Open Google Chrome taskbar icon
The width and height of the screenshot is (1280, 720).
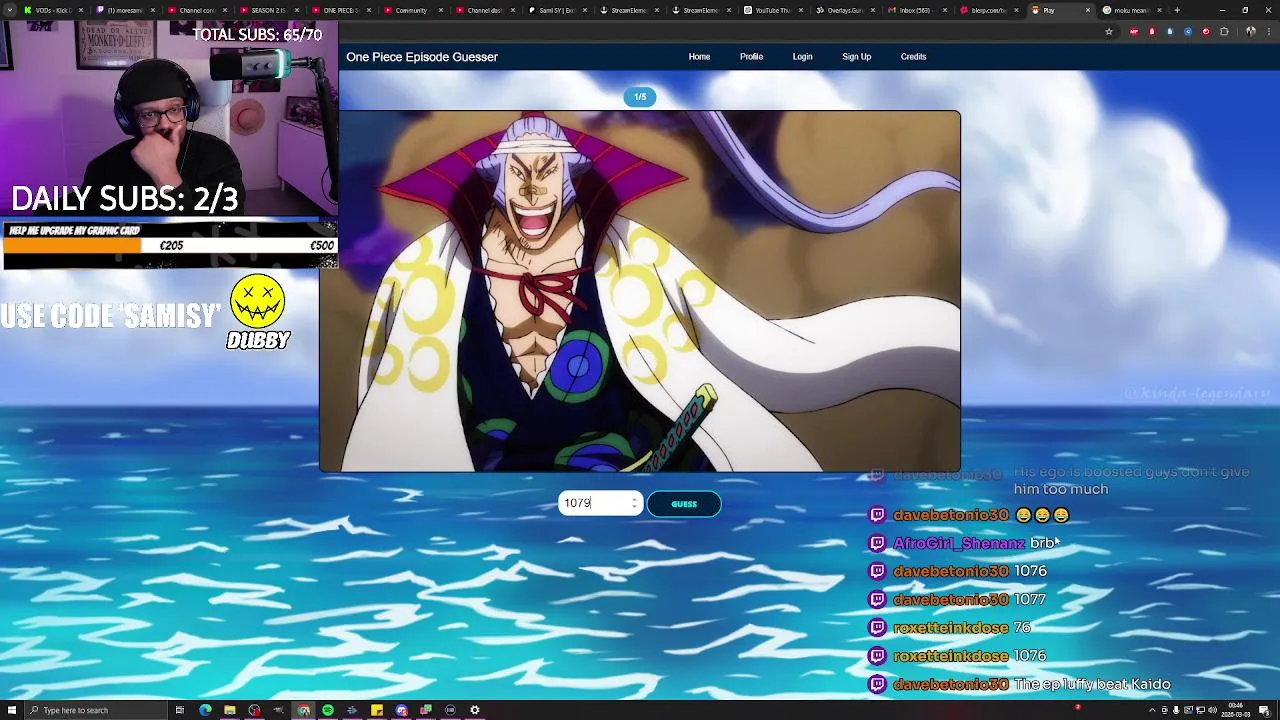(x=303, y=710)
